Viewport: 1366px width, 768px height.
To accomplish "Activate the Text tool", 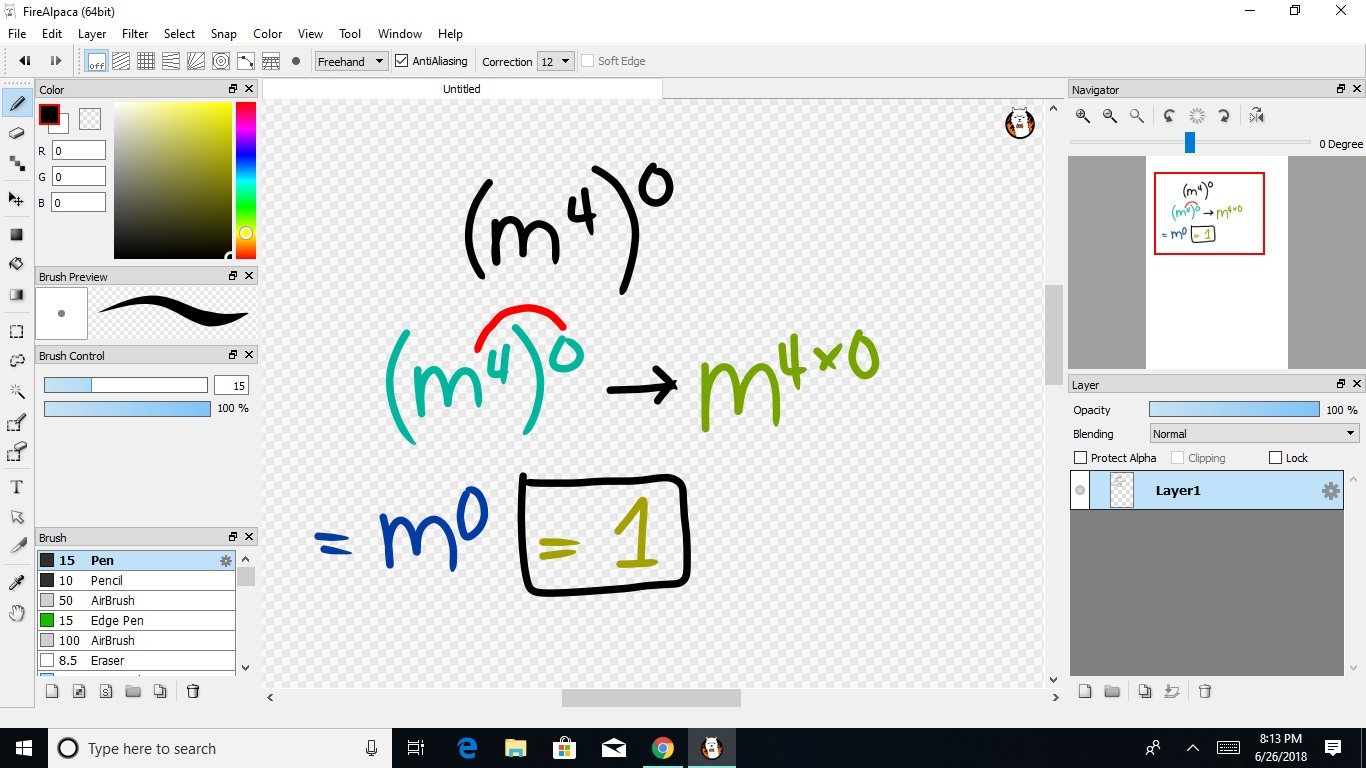I will point(17,487).
